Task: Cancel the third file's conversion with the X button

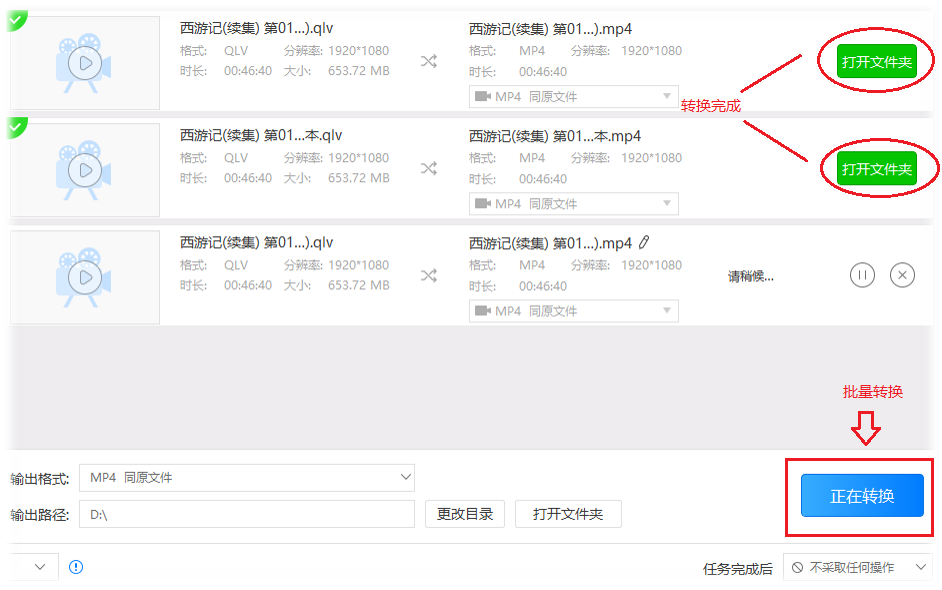Action: click(901, 275)
